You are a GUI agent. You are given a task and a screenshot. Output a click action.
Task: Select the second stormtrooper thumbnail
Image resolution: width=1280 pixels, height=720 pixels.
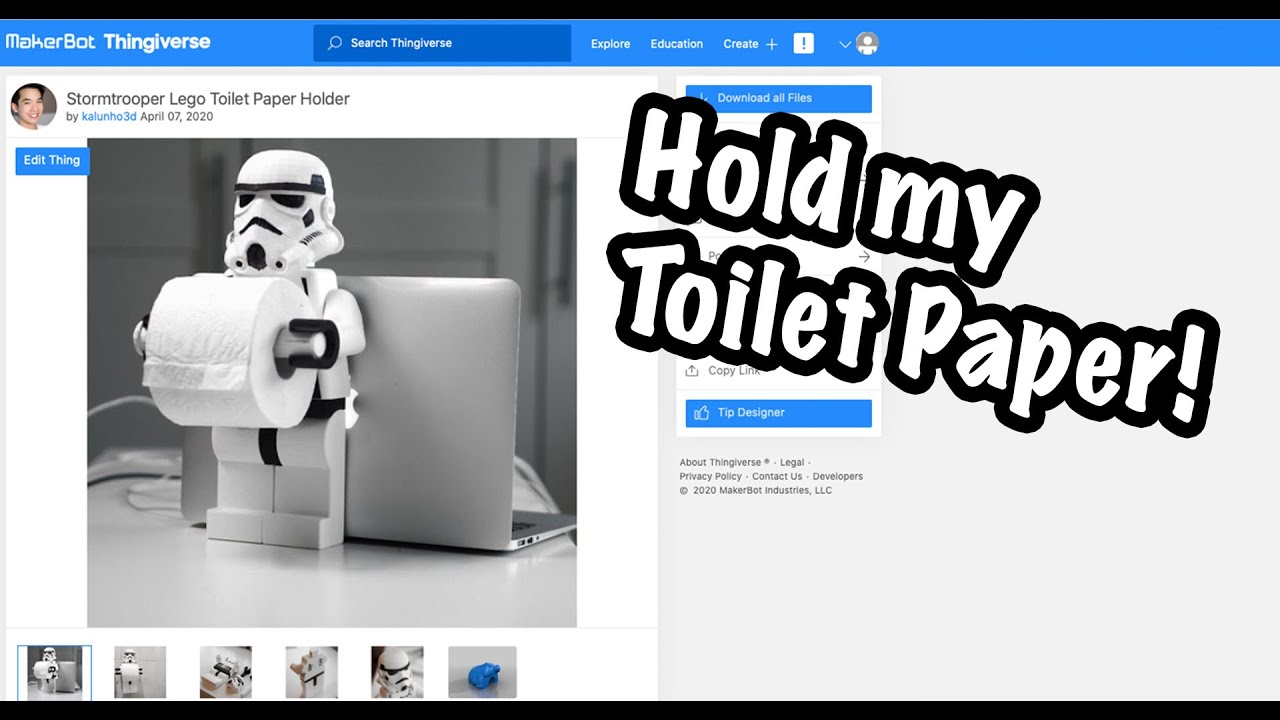[x=140, y=672]
